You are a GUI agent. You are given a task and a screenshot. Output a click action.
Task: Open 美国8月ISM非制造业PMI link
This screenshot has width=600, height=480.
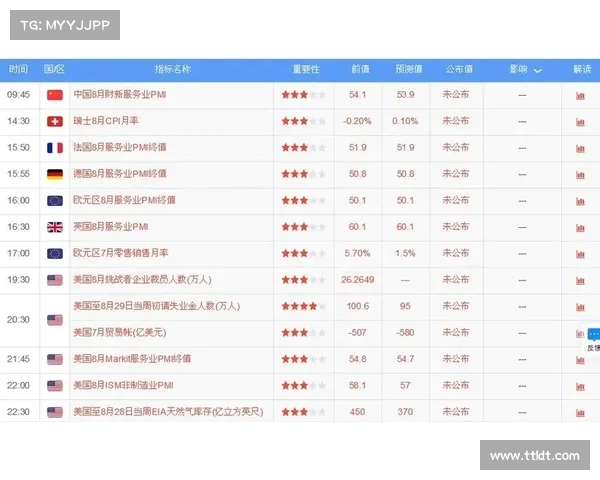[123, 385]
